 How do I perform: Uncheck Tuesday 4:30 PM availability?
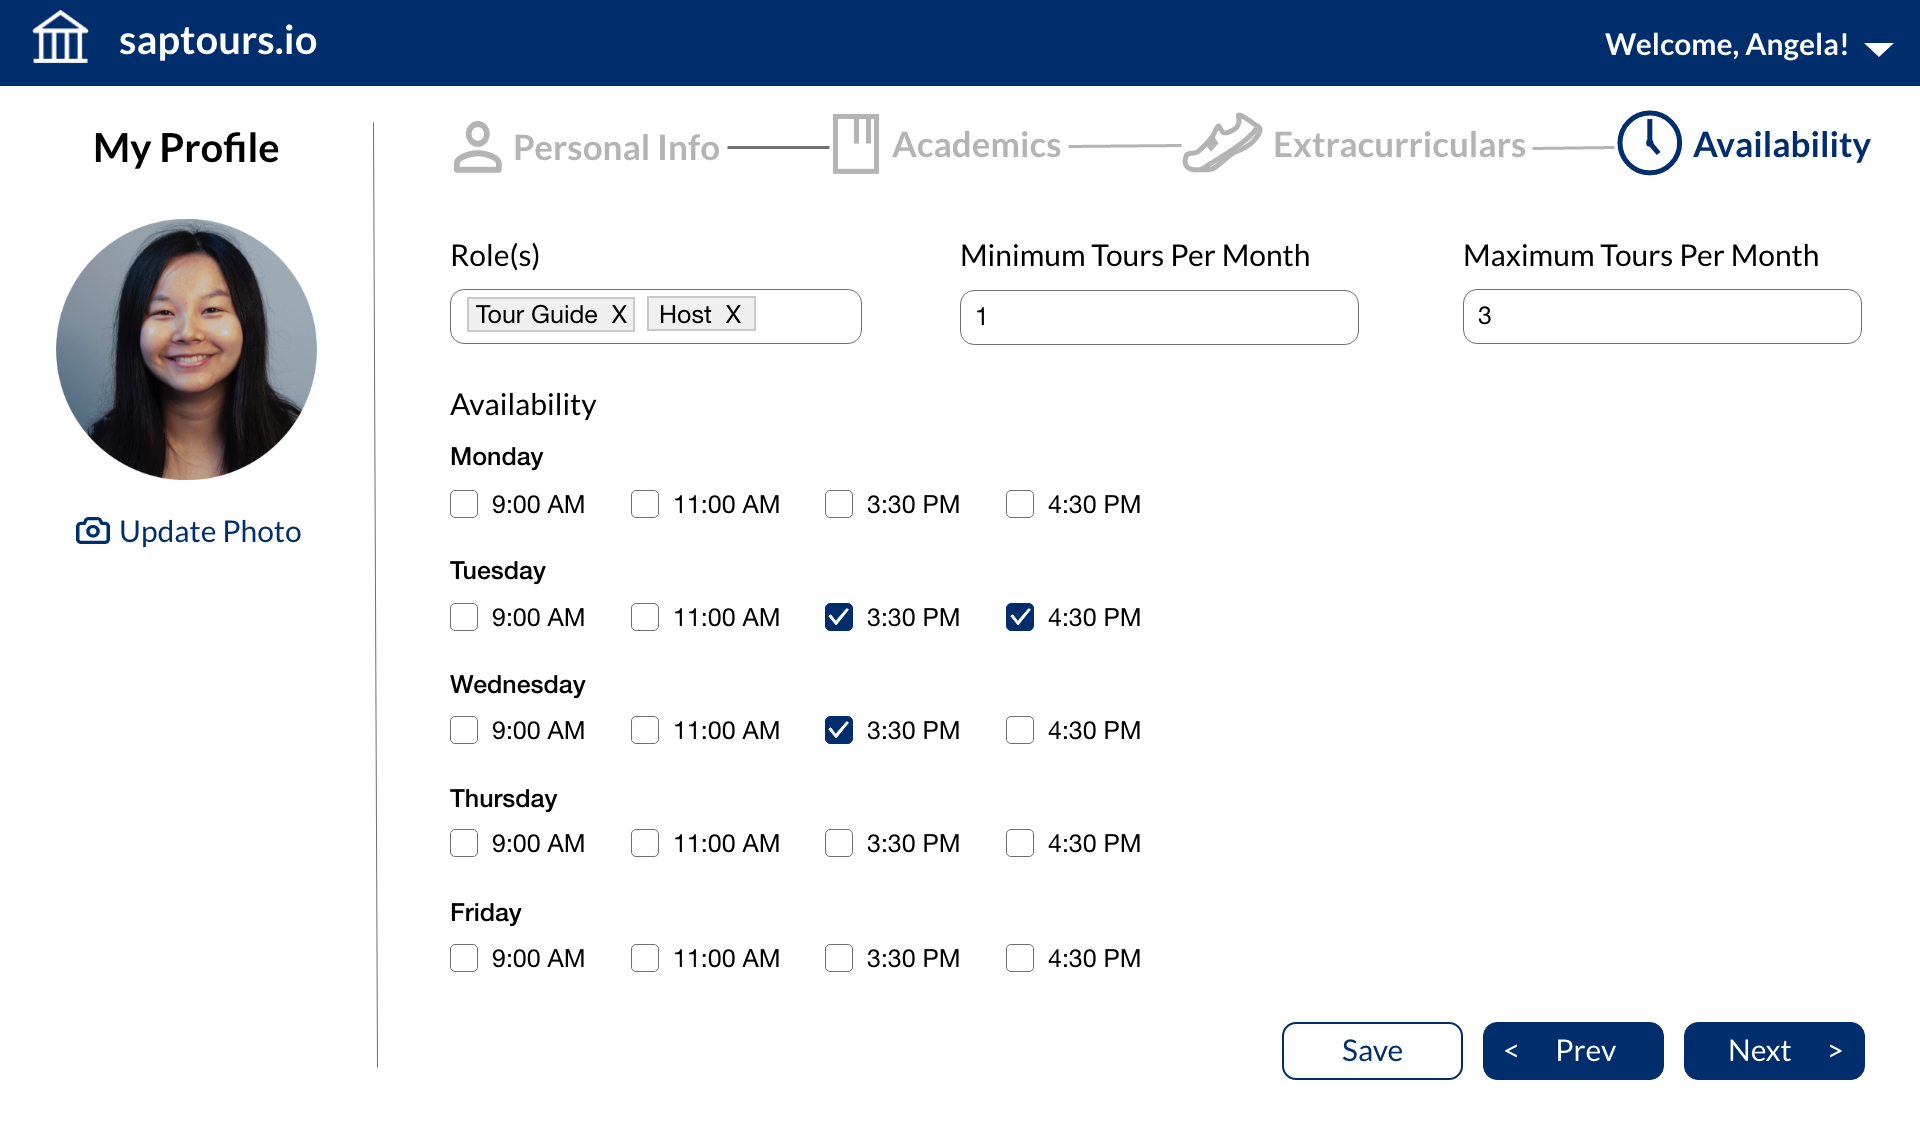tap(1020, 617)
